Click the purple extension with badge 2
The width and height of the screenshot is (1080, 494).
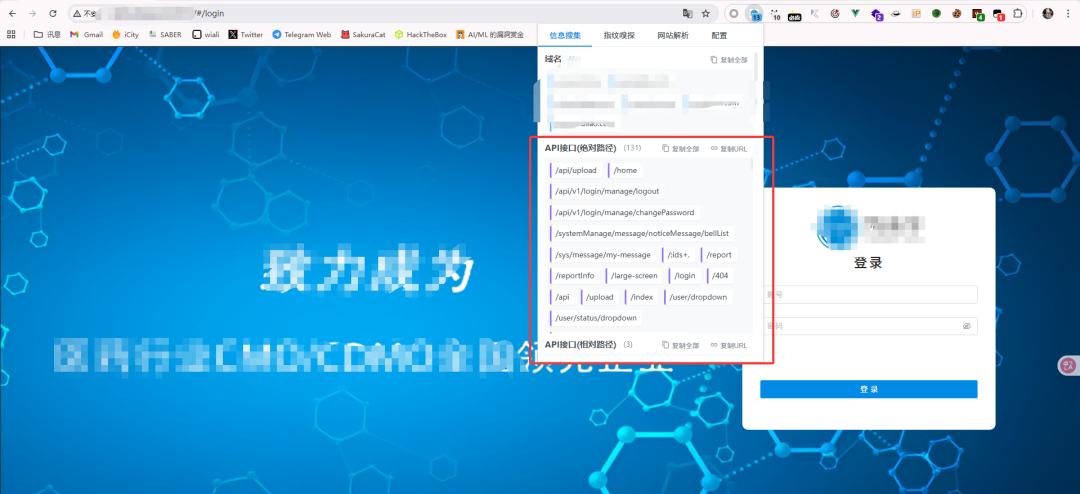[876, 14]
